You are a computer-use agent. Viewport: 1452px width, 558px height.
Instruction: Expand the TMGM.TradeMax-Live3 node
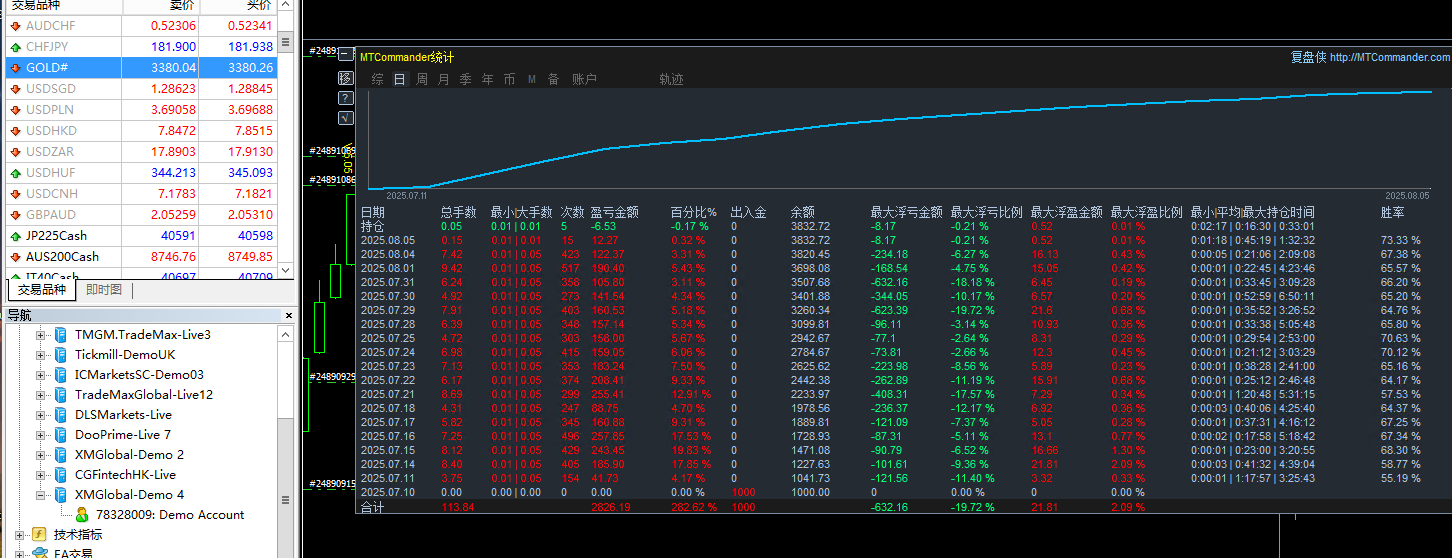pyautogui.click(x=41, y=334)
